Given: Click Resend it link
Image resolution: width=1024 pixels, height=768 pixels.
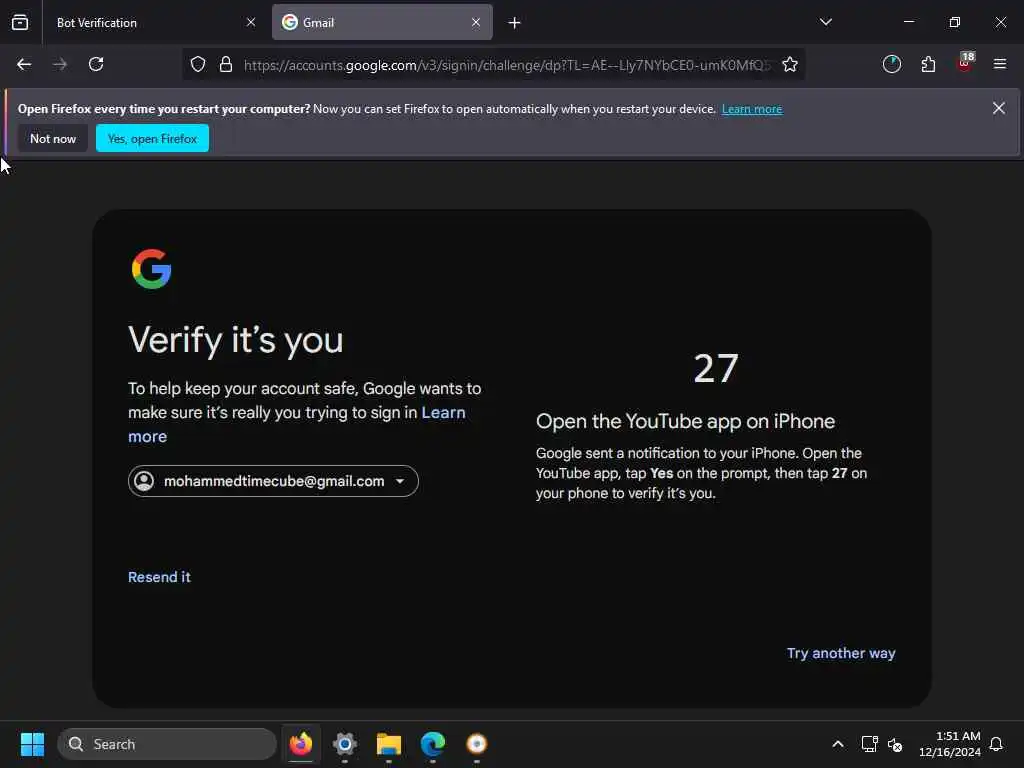Looking at the screenshot, I should click(x=159, y=577).
